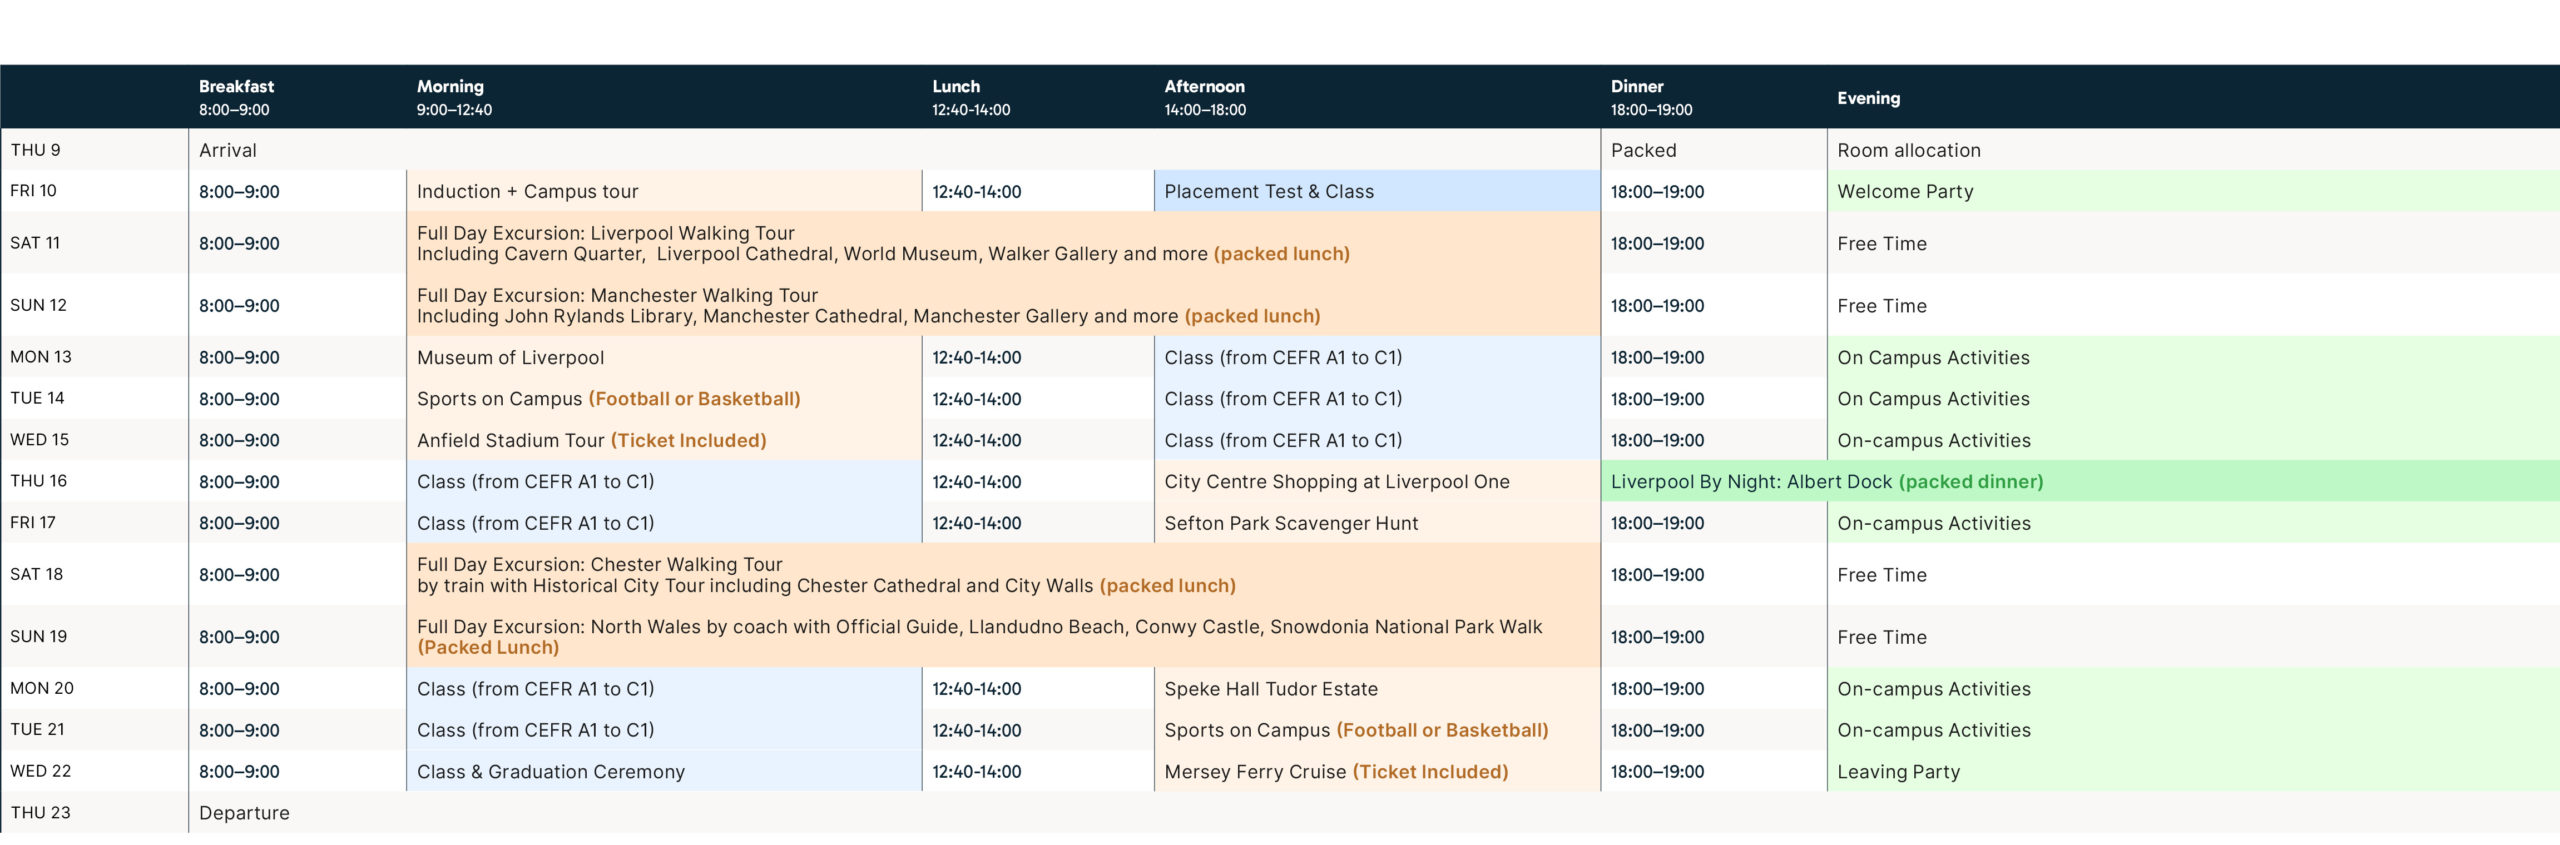Select the Morning 9:00–12:40 column header

pyautogui.click(x=454, y=97)
